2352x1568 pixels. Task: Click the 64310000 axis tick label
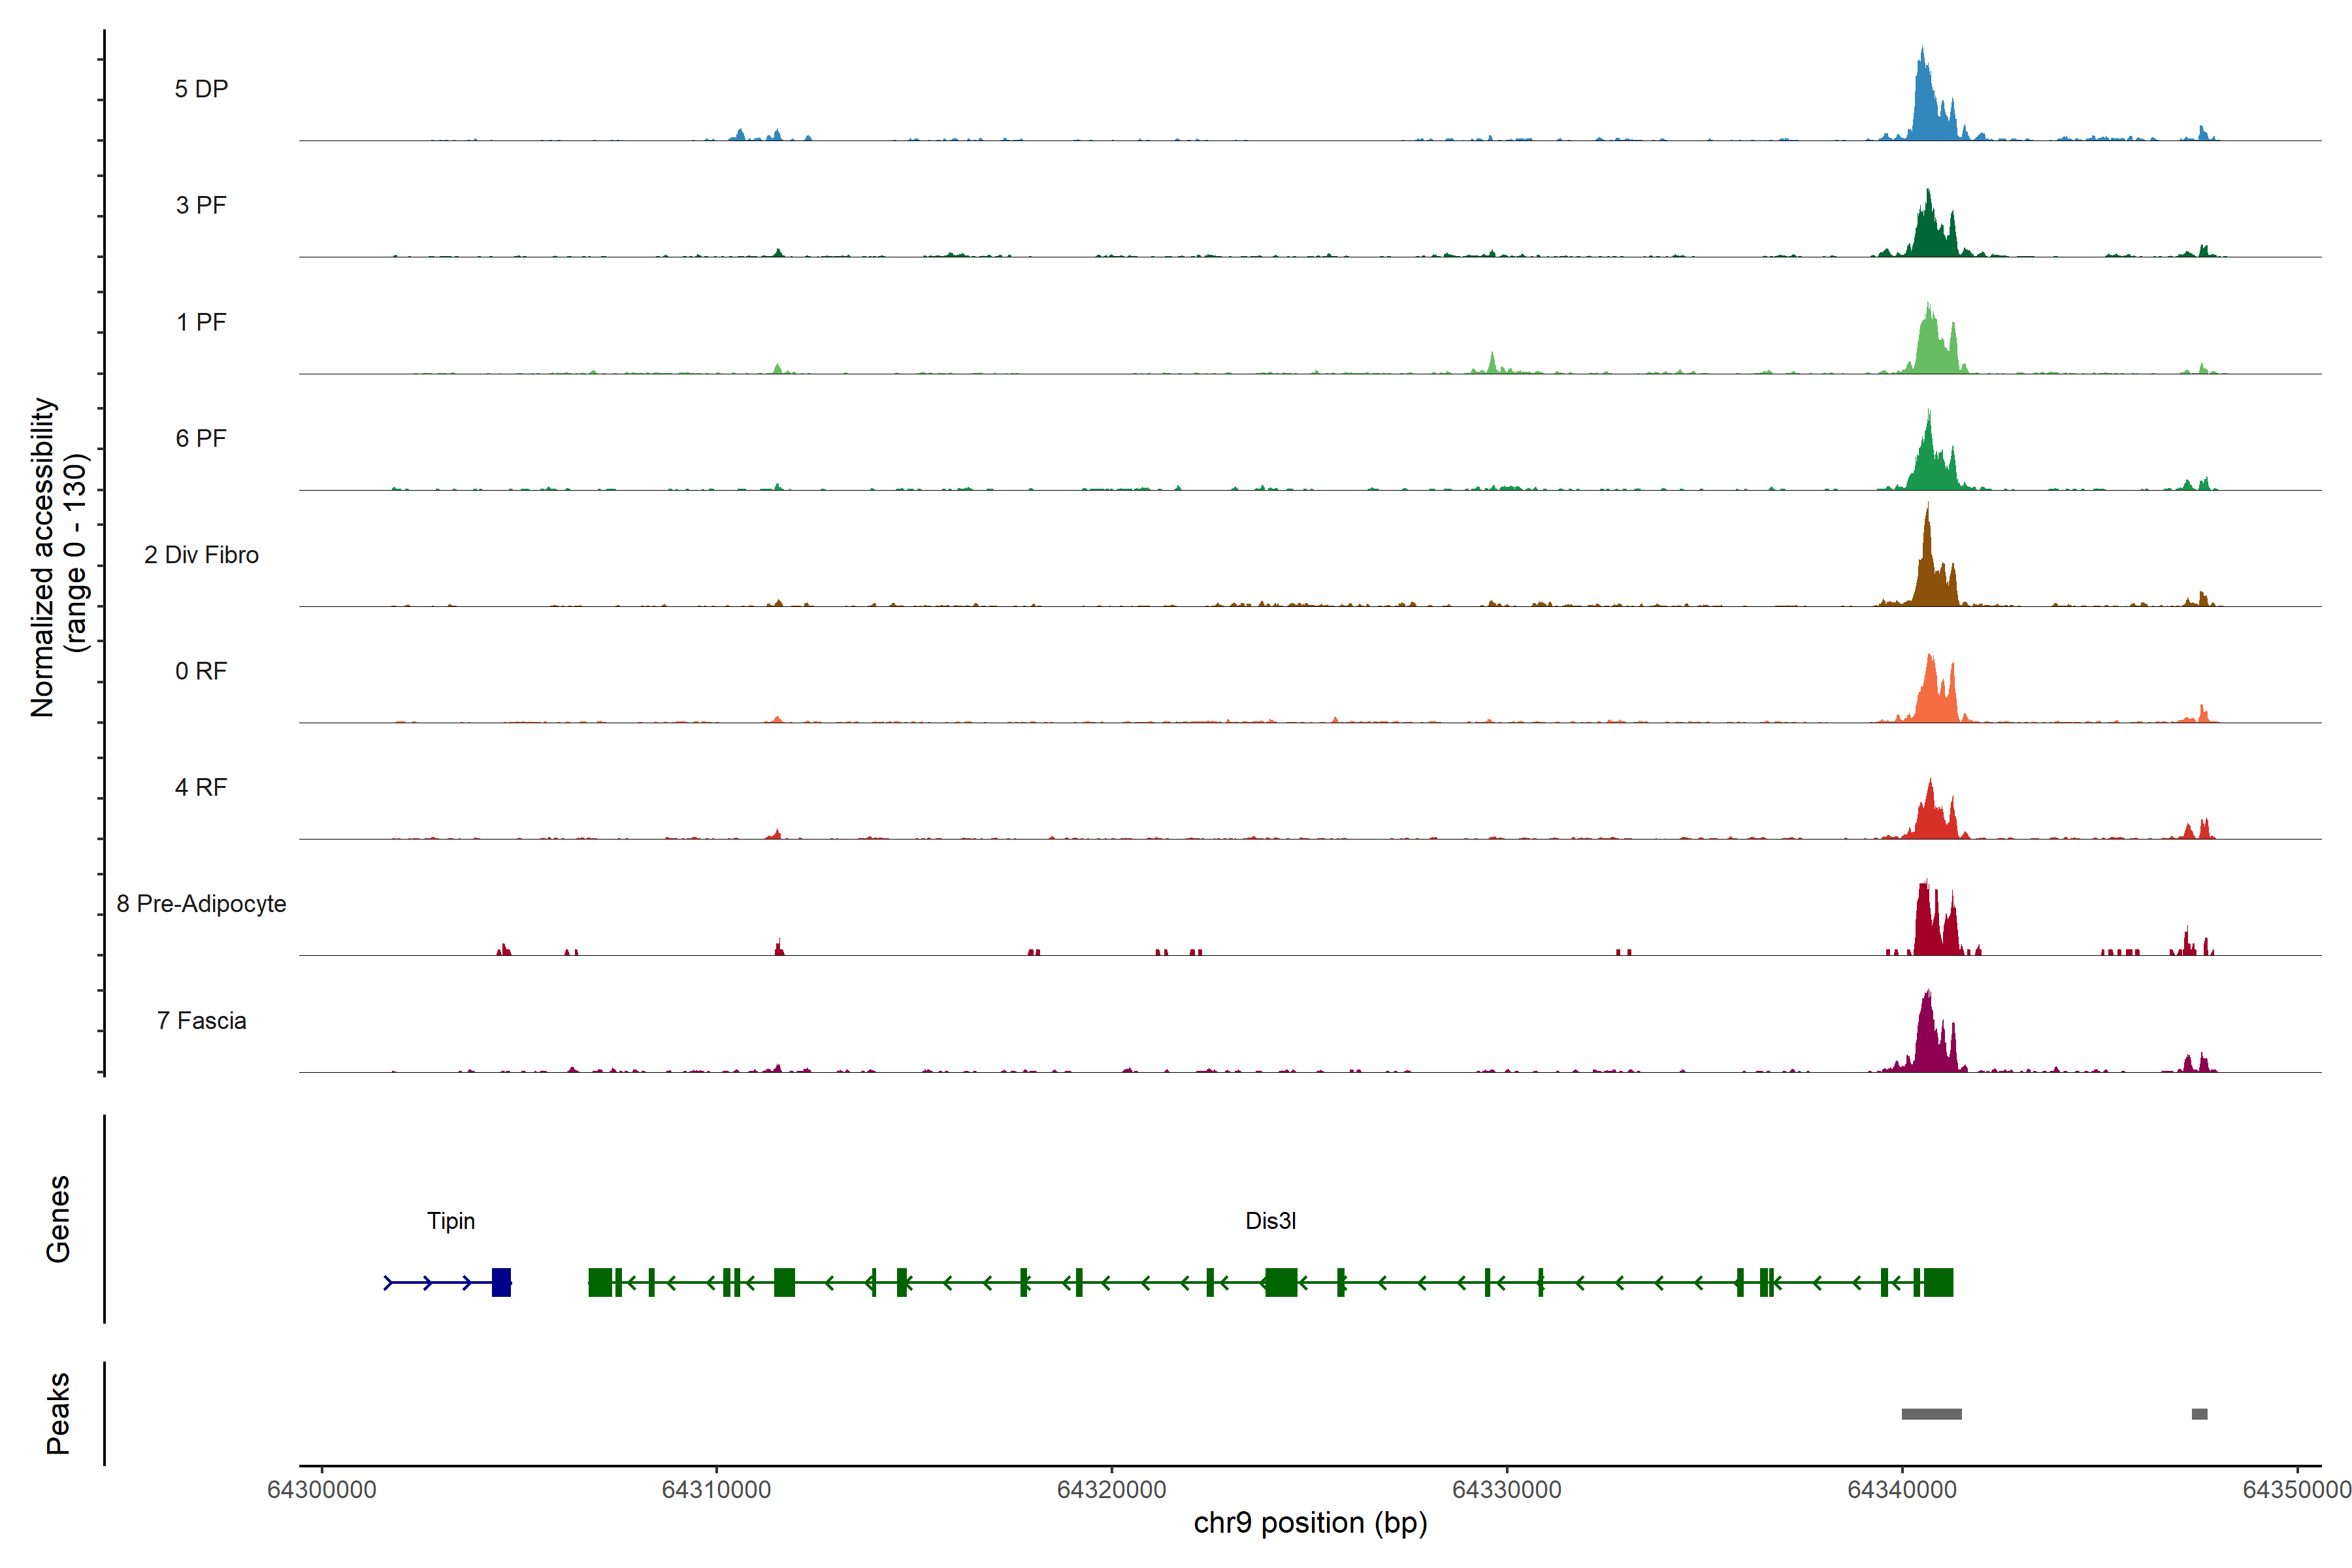(716, 1490)
